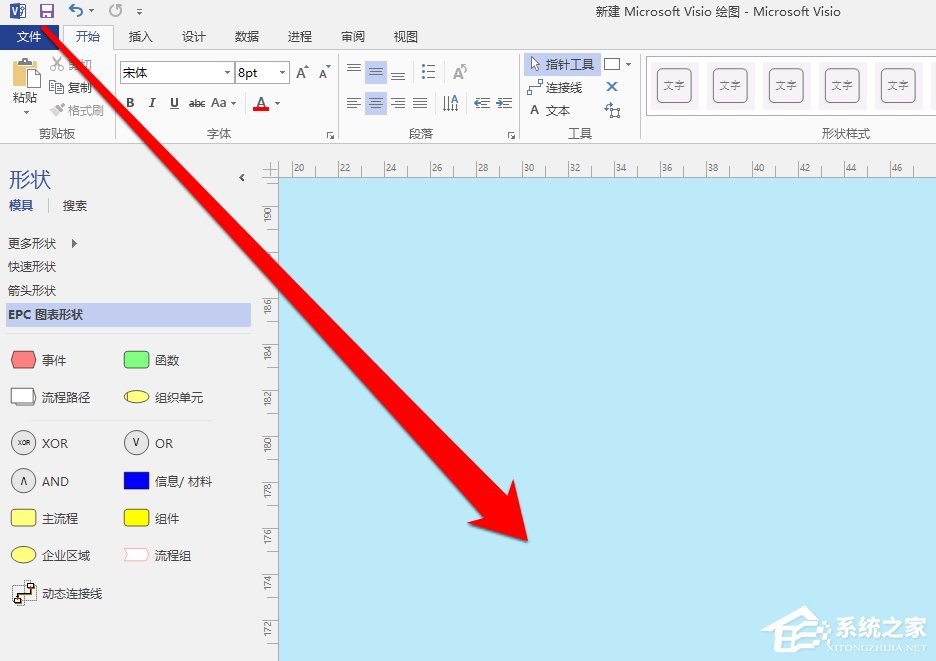
Task: Click the 格式刷 (Format Painter) icon
Action: [77, 110]
